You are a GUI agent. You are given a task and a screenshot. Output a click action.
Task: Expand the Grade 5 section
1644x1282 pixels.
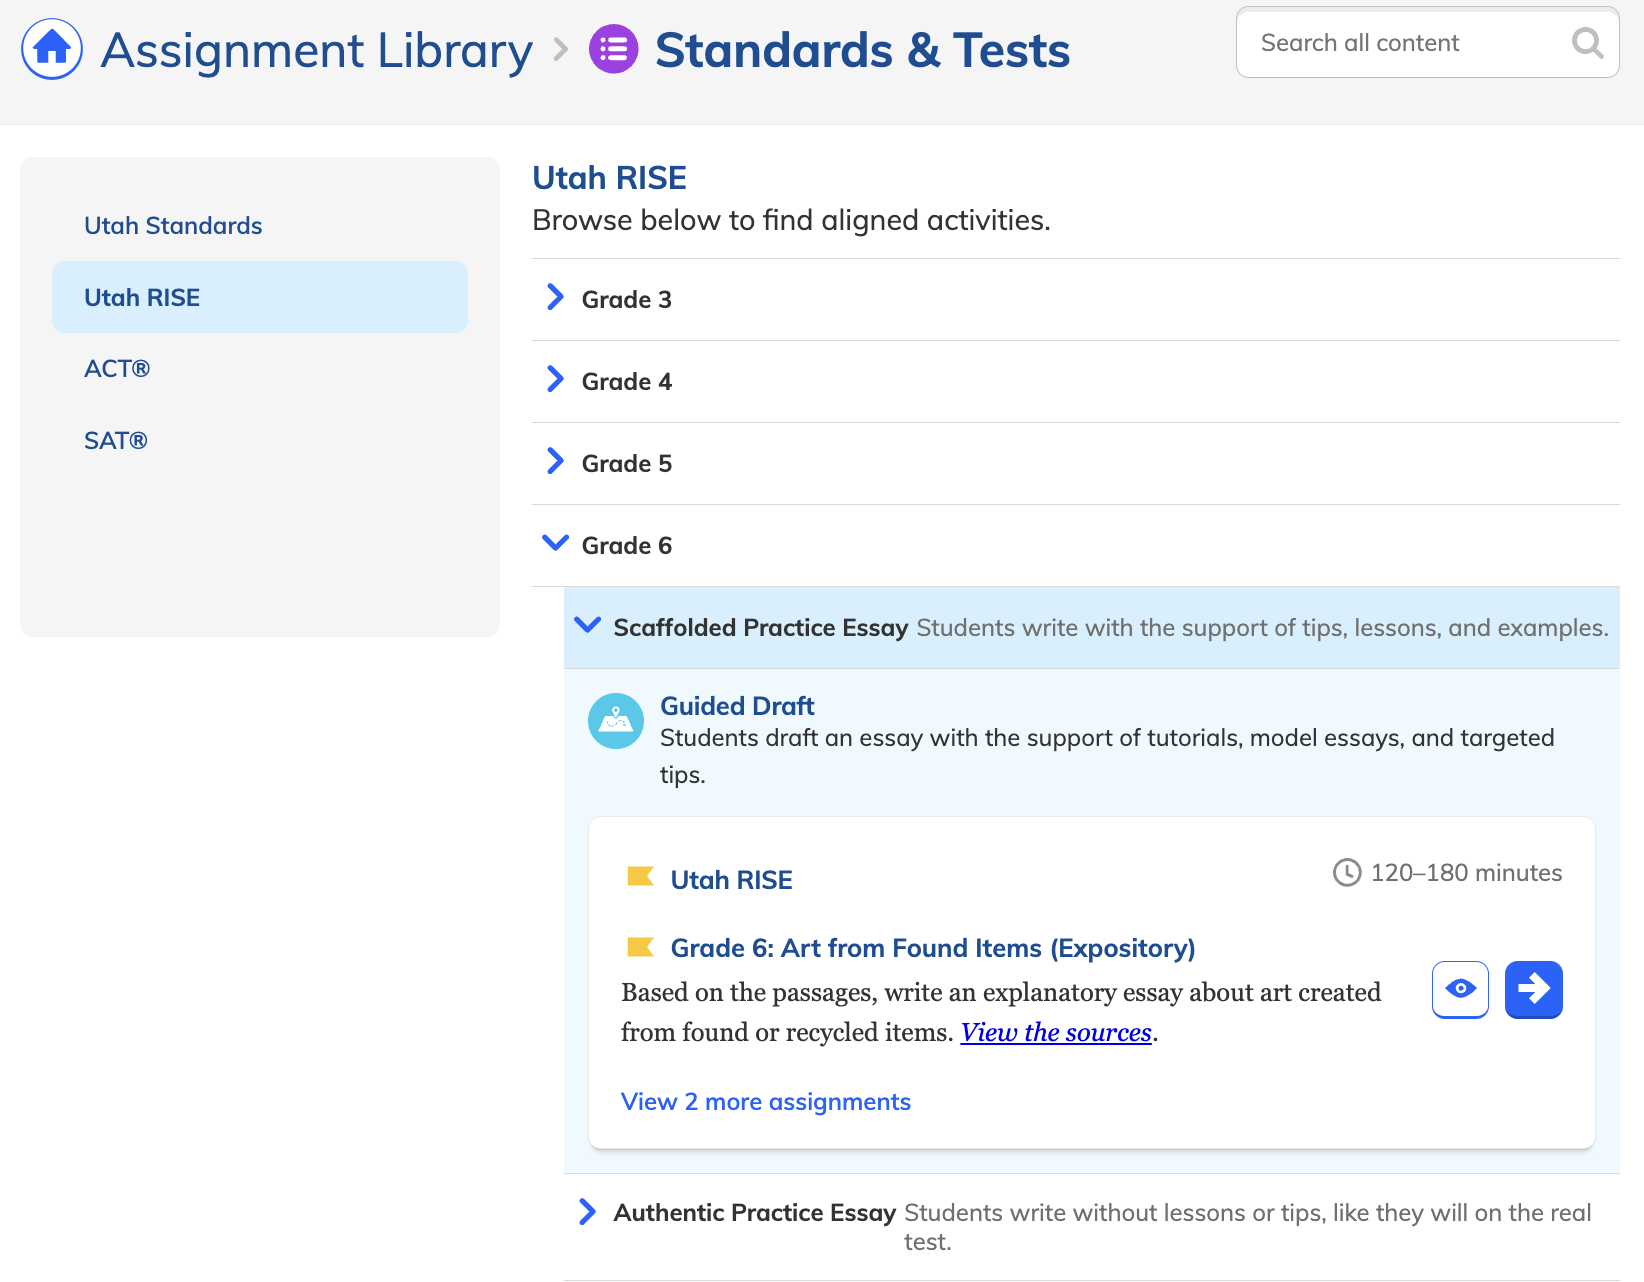(1076, 463)
